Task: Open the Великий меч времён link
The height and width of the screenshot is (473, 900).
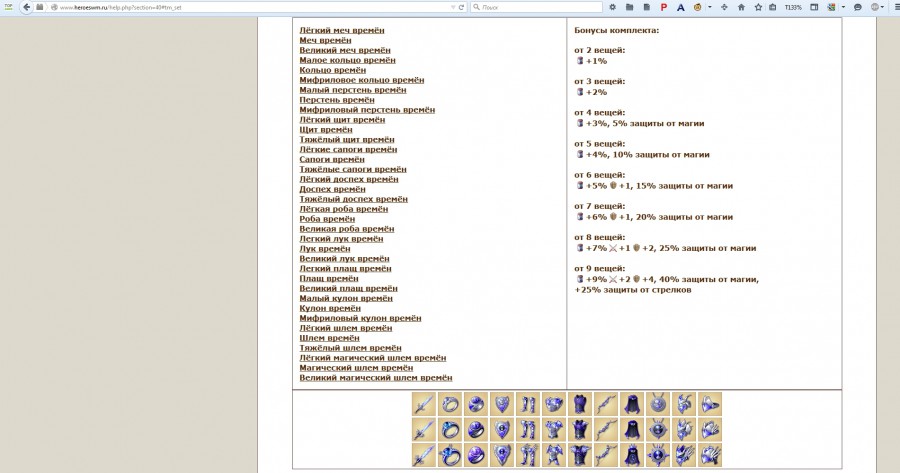Action: 345,50
